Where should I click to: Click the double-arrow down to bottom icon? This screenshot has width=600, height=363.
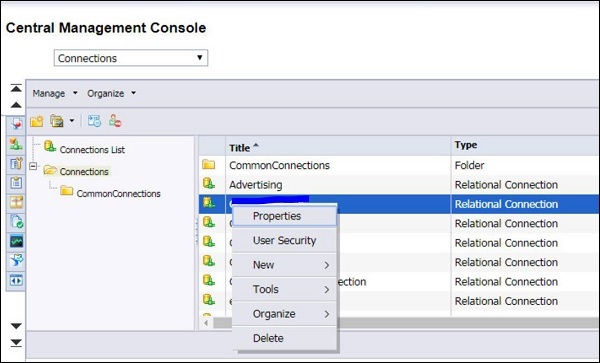pyautogui.click(x=16, y=343)
